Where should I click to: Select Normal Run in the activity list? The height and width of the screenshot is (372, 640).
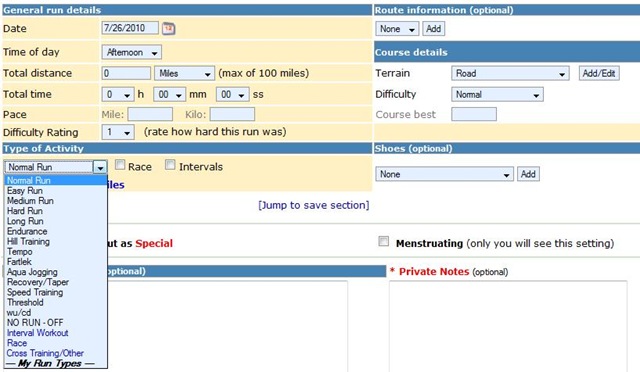tap(56, 180)
